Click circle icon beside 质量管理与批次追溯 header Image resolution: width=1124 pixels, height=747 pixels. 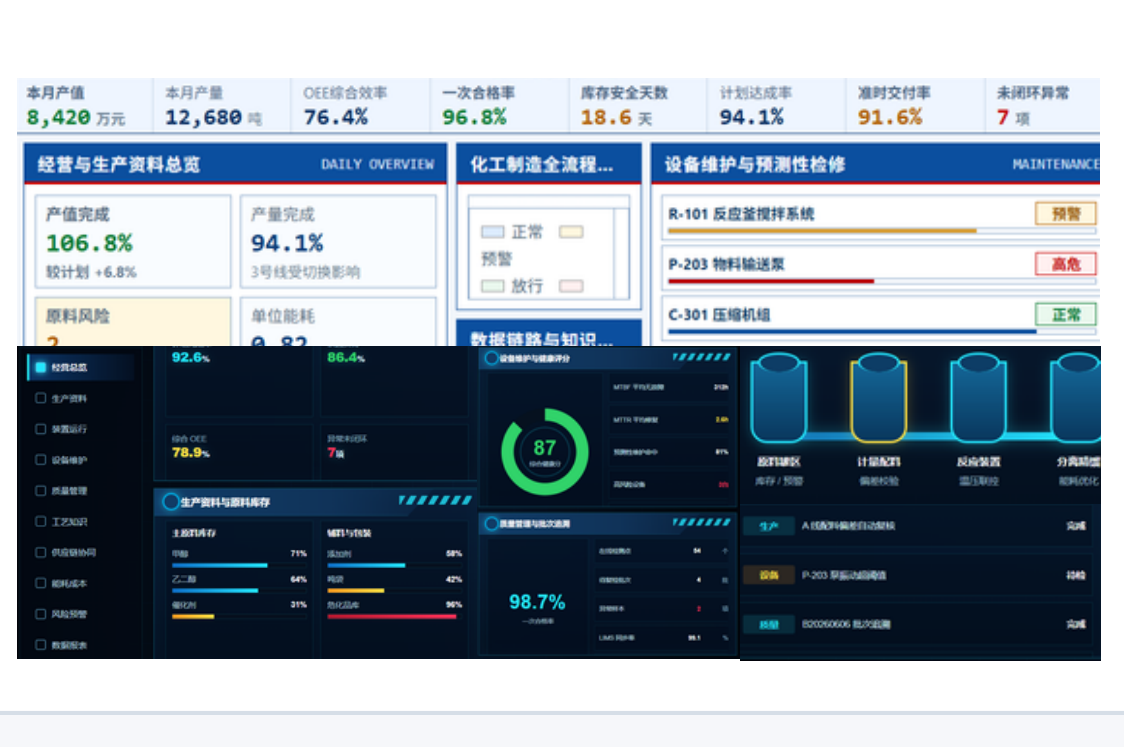pyautogui.click(x=492, y=523)
